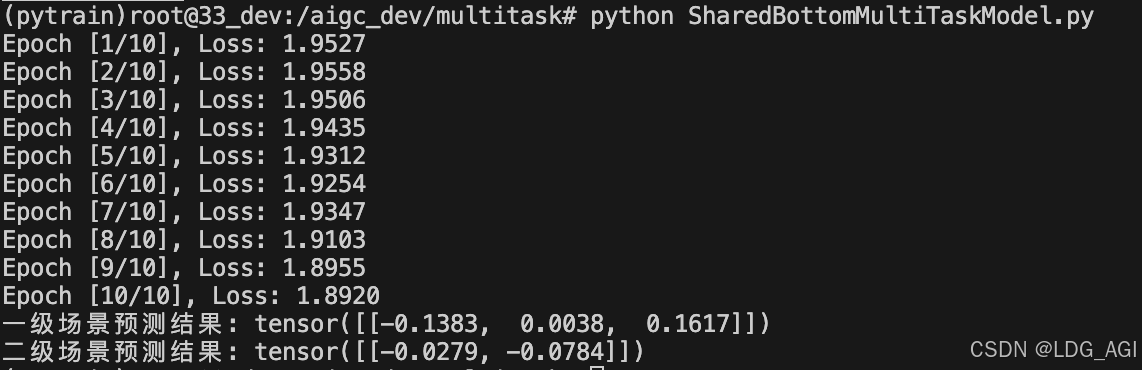Click Epoch [3/10] output line
The width and height of the screenshot is (1142, 370).
tap(184, 101)
